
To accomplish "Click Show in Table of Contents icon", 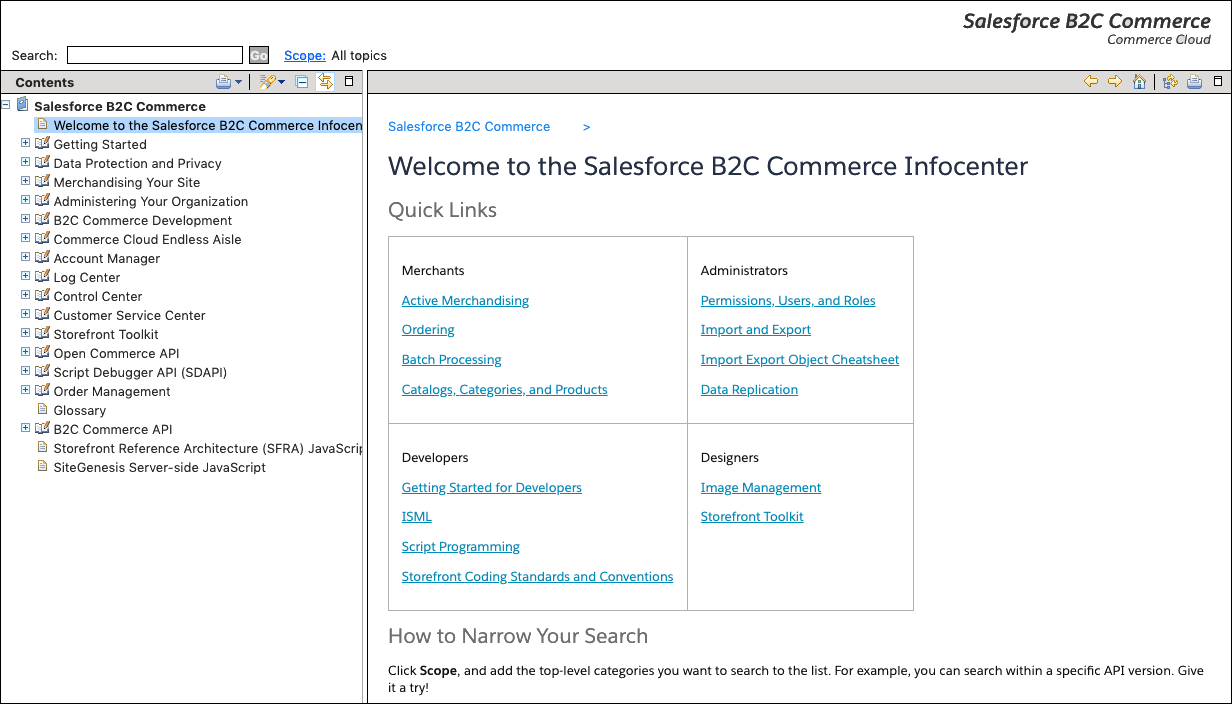I will 1170,82.
